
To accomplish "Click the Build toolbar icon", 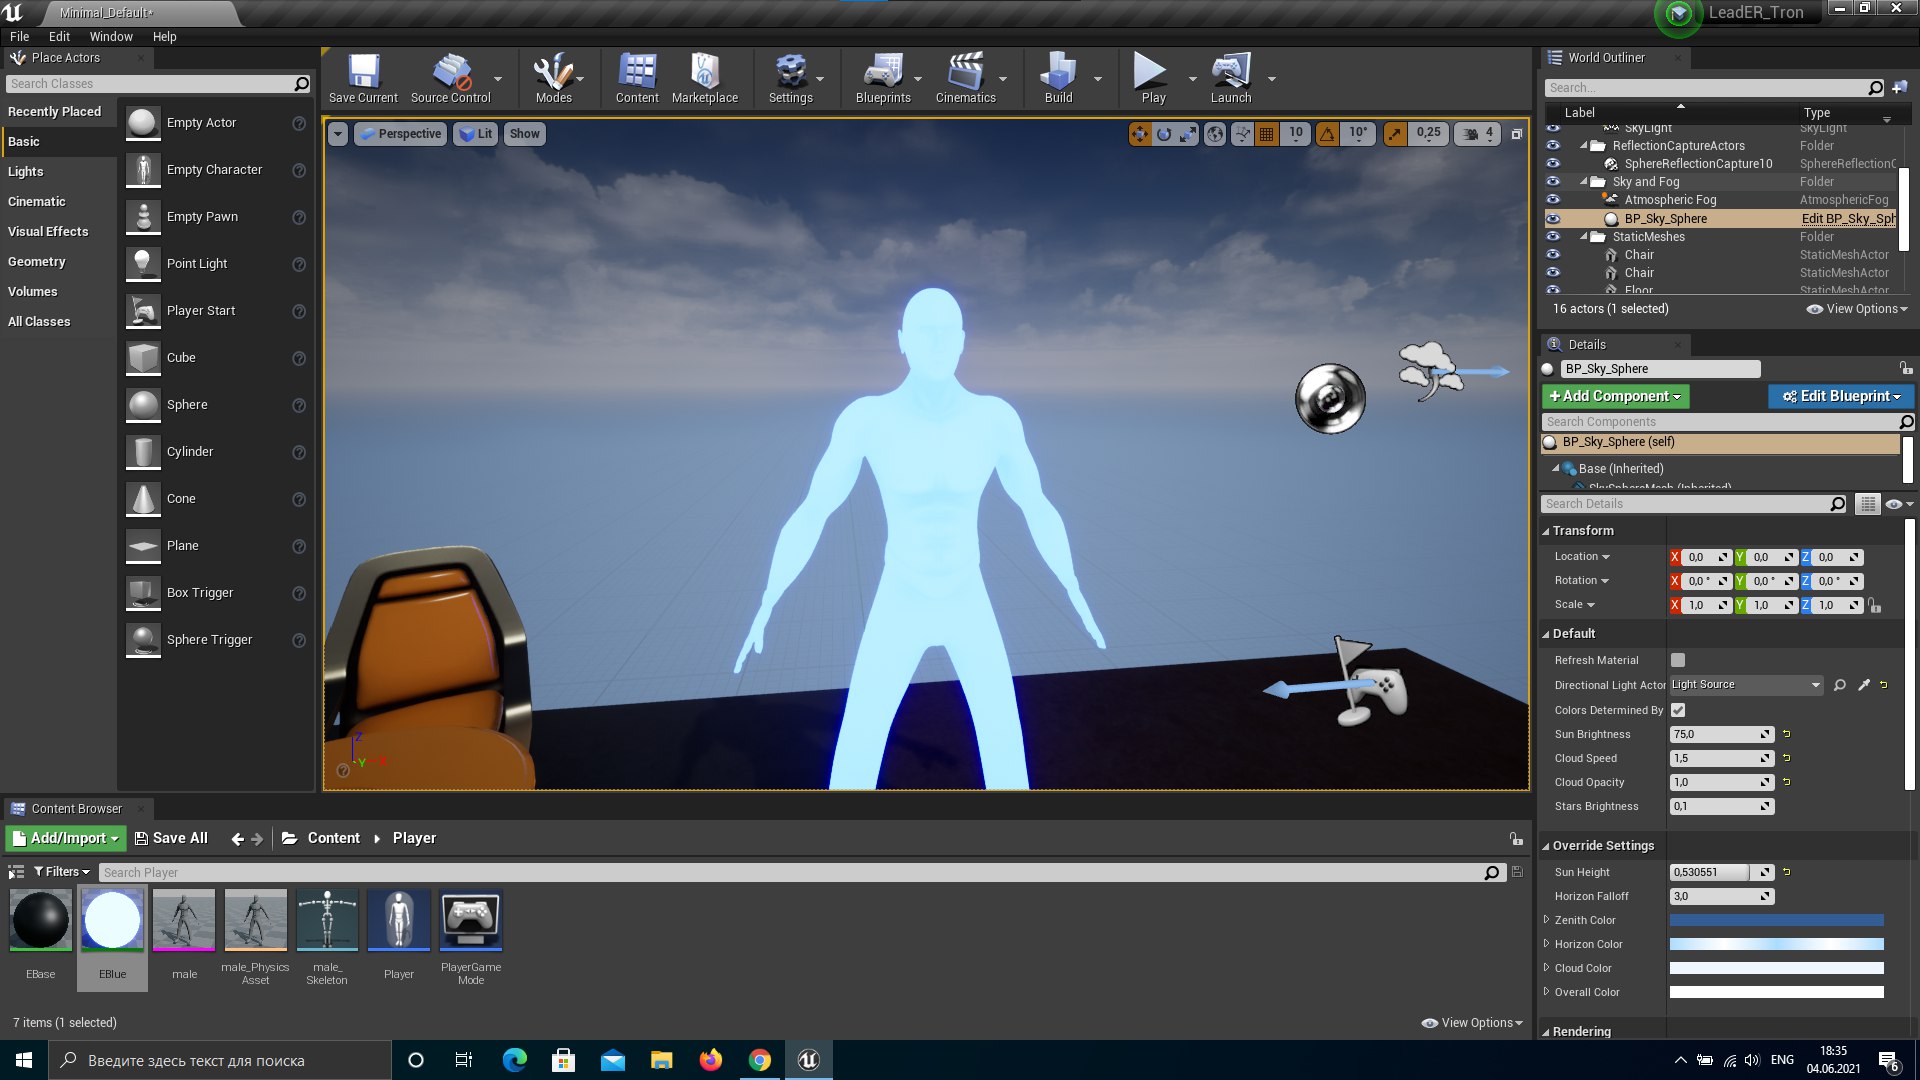I will click(x=1058, y=78).
